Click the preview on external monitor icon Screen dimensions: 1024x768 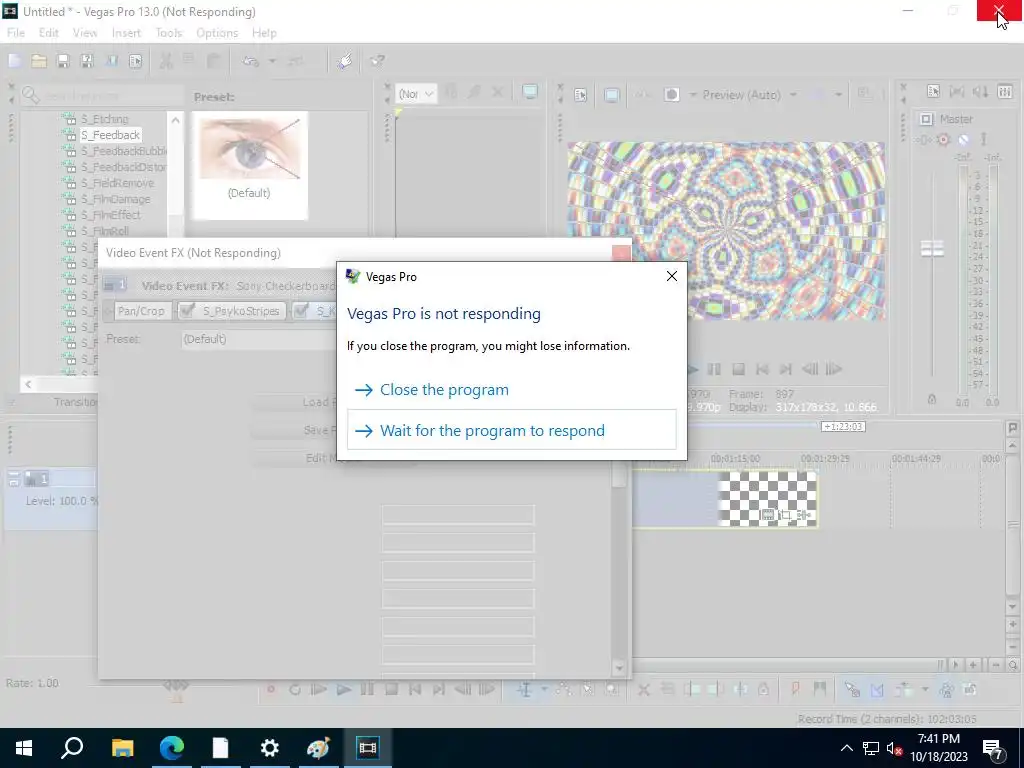click(611, 95)
